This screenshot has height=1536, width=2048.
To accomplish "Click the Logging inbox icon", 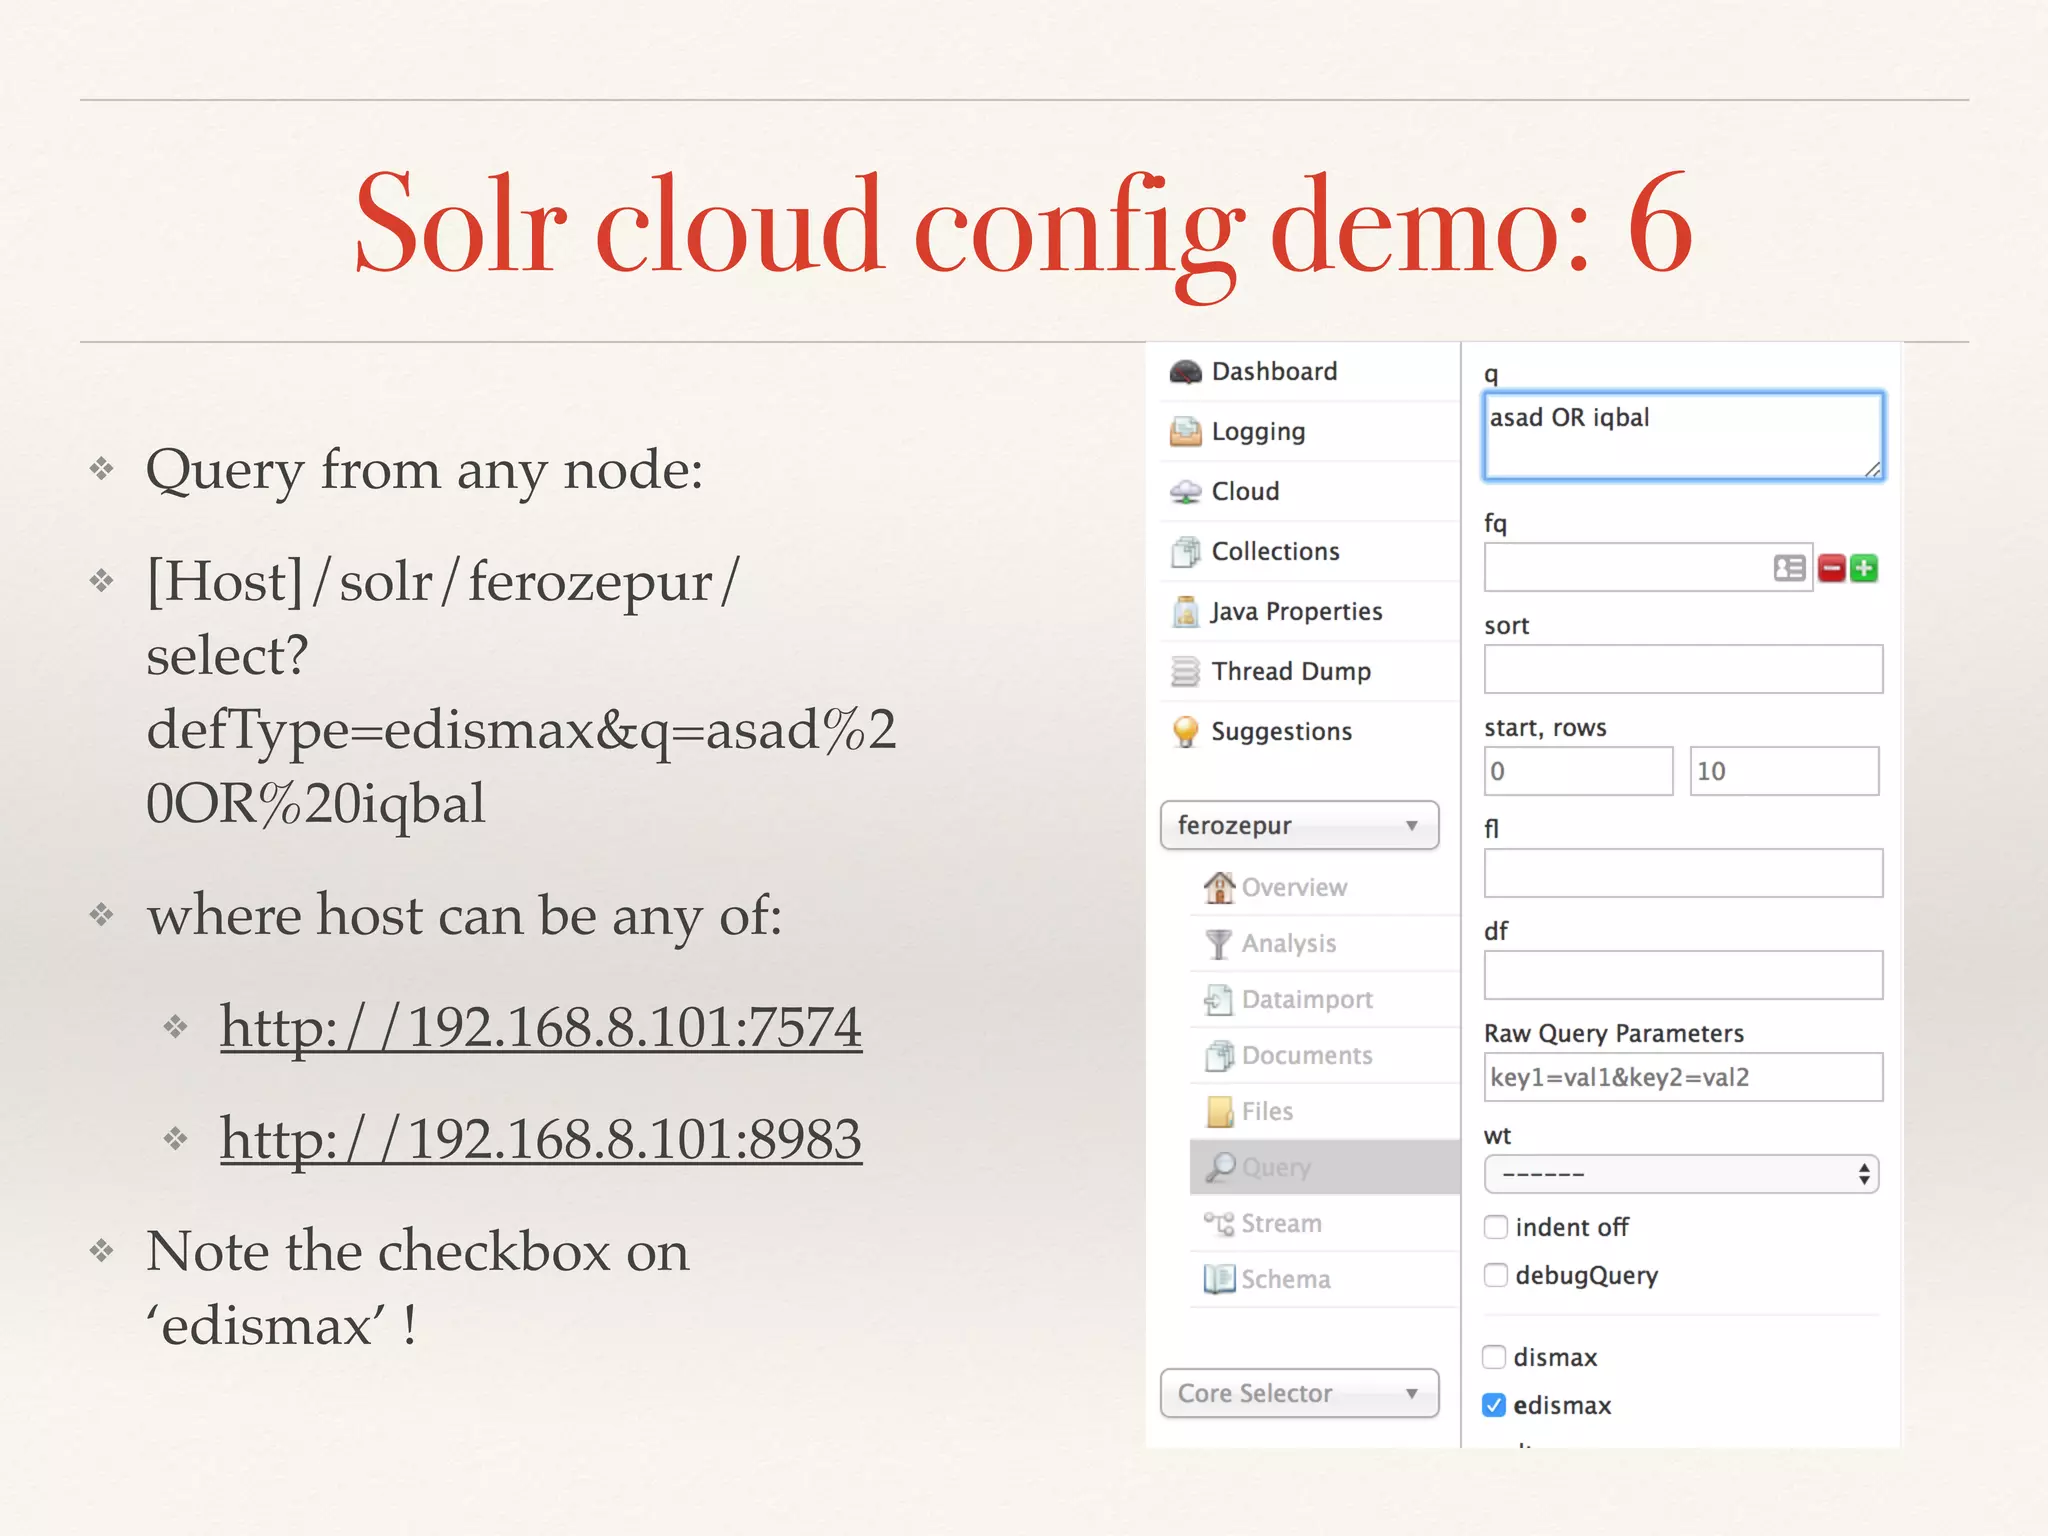I will pos(1185,432).
